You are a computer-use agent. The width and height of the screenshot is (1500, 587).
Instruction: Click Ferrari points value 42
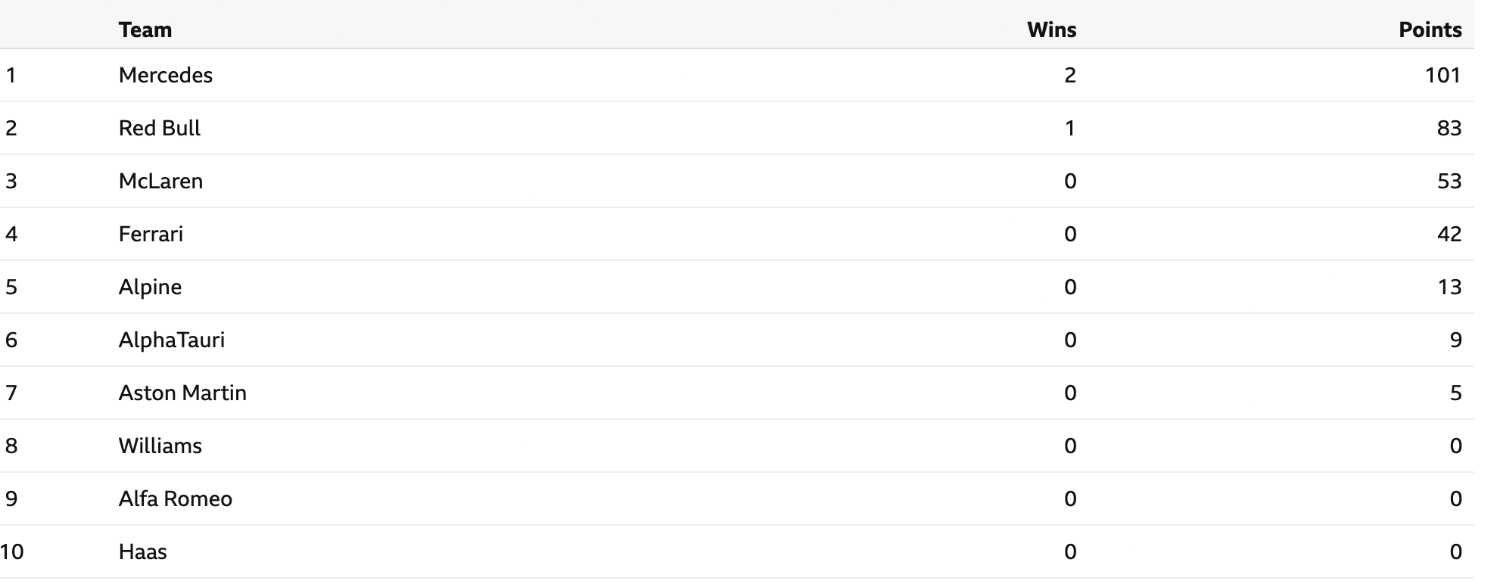[x=1450, y=234]
